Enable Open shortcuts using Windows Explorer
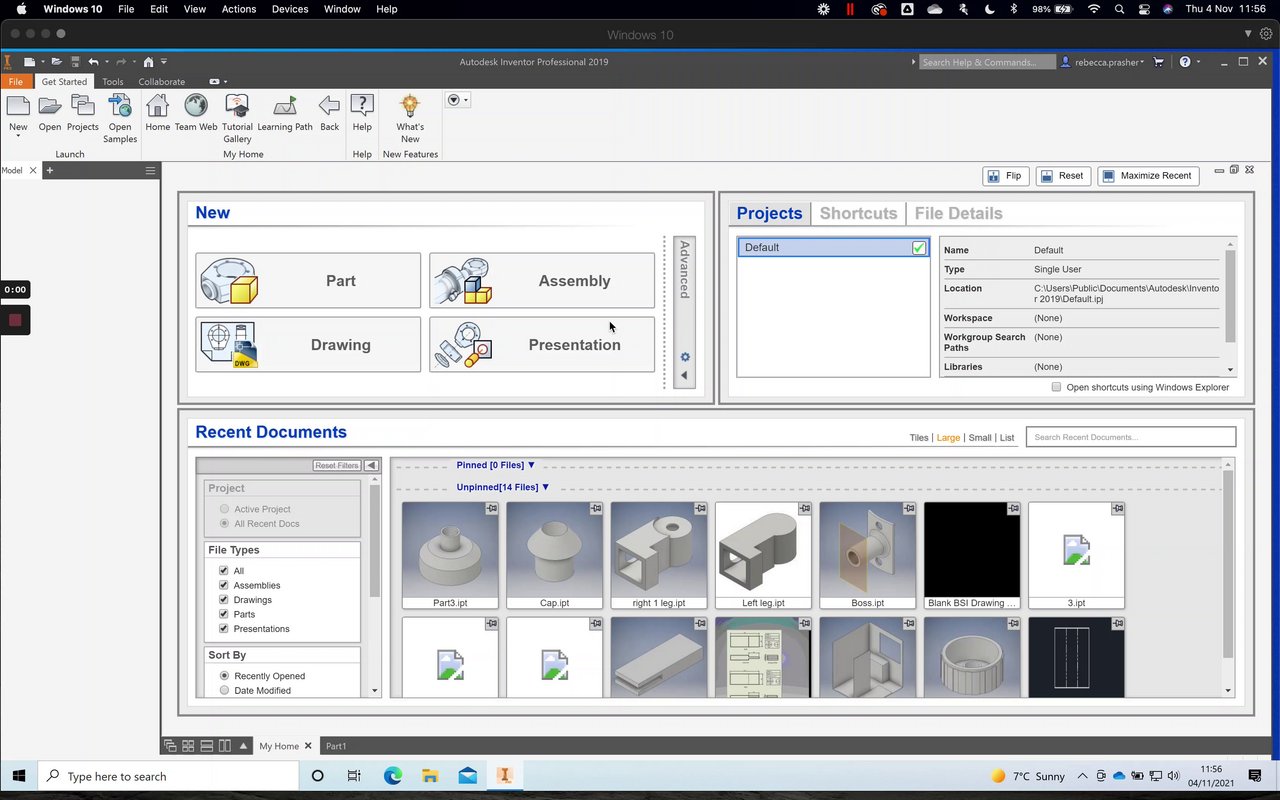Screen dimensions: 1280x800 pyautogui.click(x=1056, y=387)
